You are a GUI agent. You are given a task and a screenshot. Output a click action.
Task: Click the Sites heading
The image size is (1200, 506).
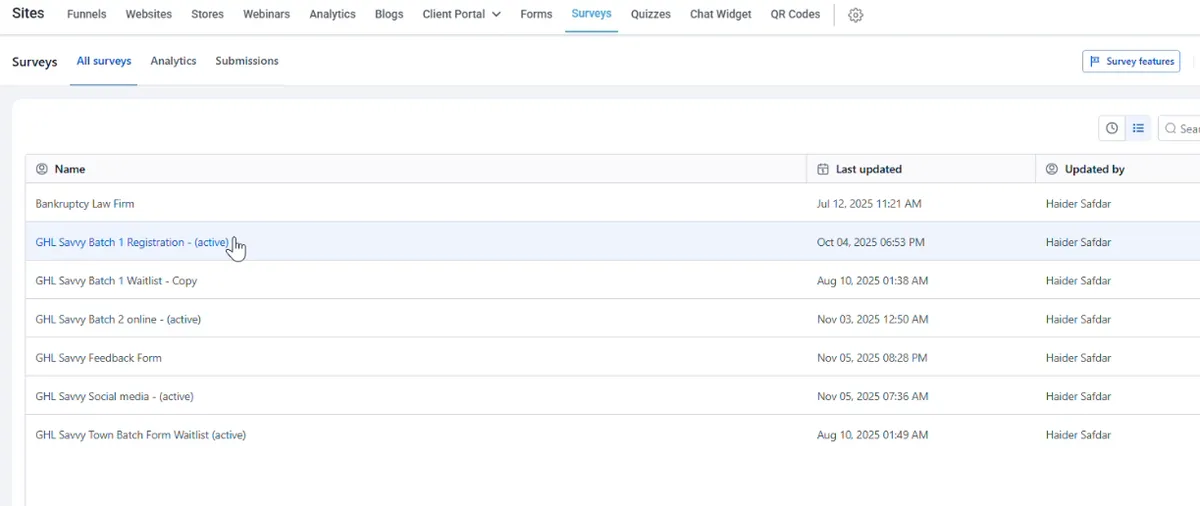coord(28,14)
